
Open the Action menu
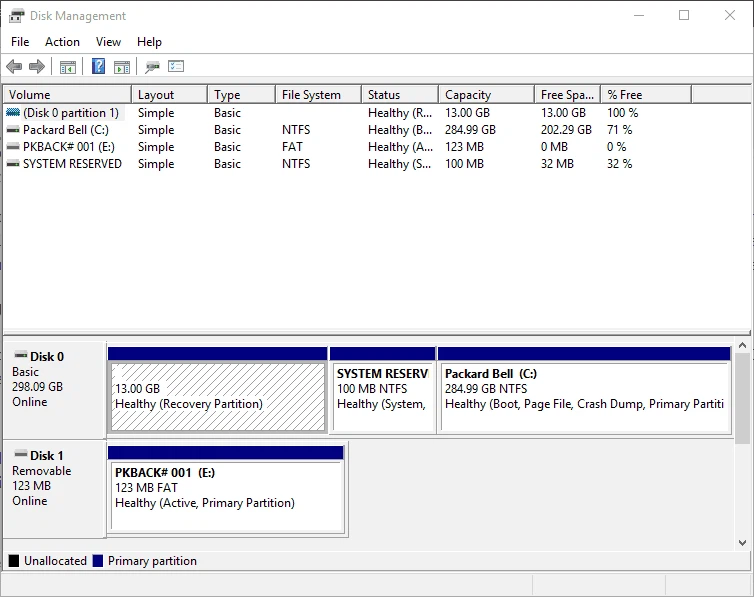click(x=62, y=42)
